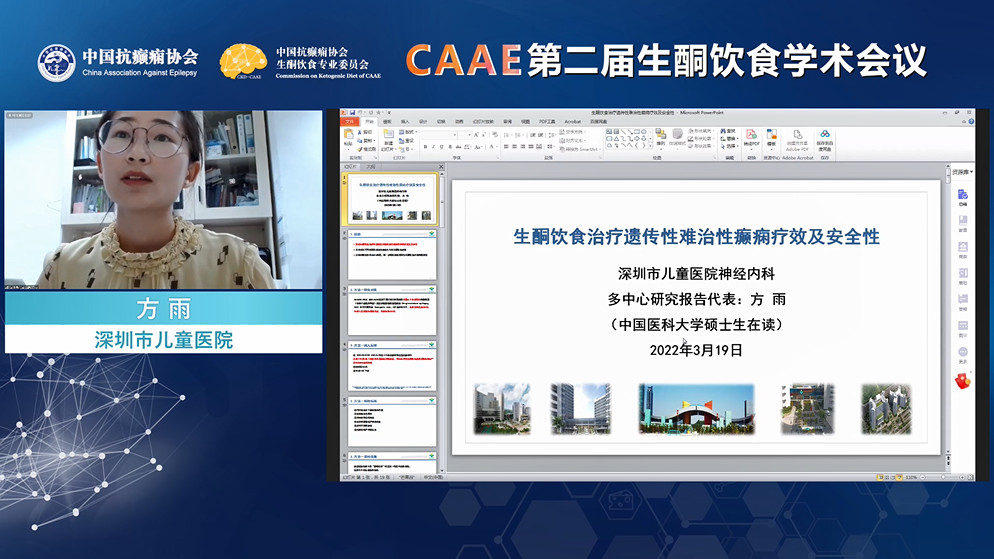Screen dimensions: 994x559
Task: Toggle Italic formatting
Action: 434,147
